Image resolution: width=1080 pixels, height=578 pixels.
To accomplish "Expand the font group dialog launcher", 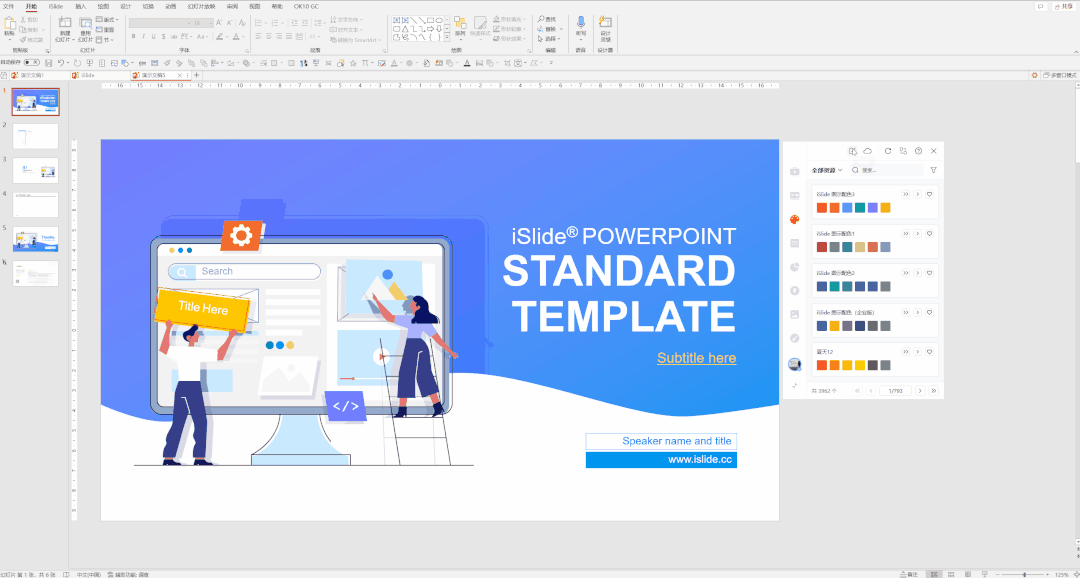I will (x=247, y=51).
